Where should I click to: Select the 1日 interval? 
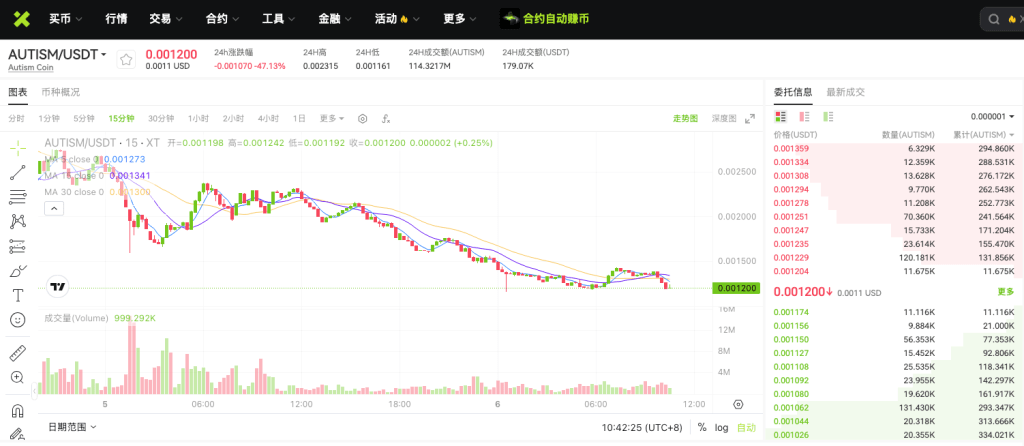tap(299, 119)
